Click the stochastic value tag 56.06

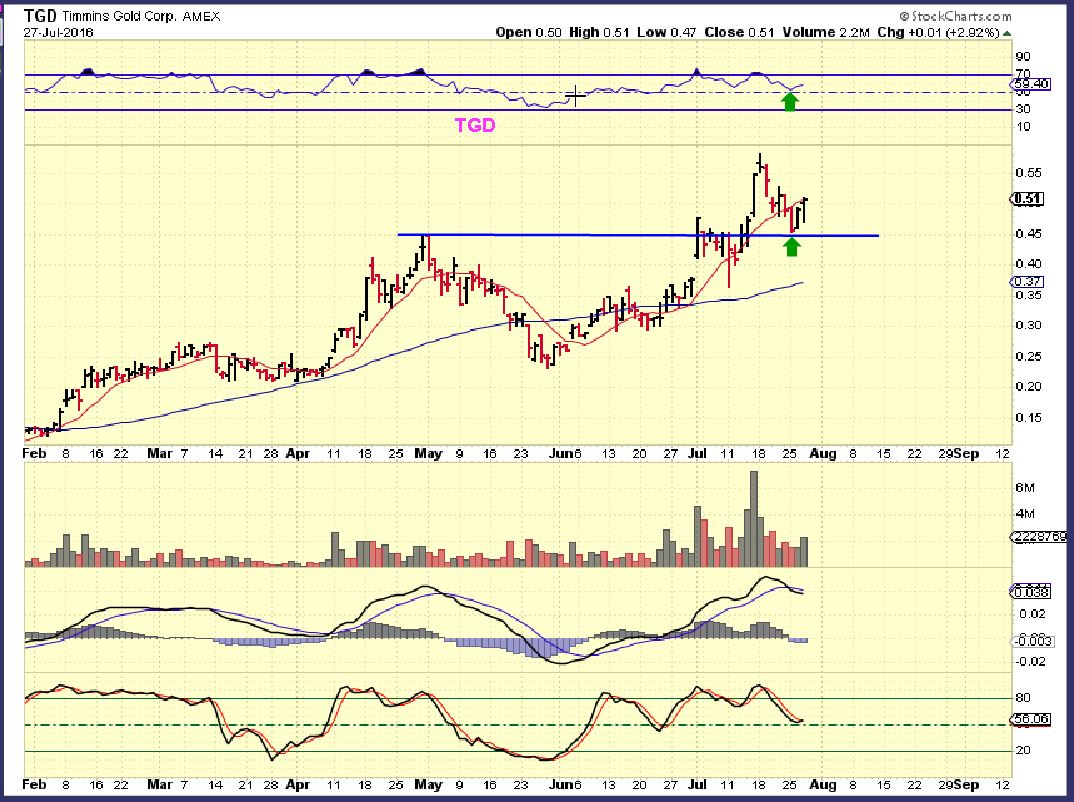(x=1031, y=719)
